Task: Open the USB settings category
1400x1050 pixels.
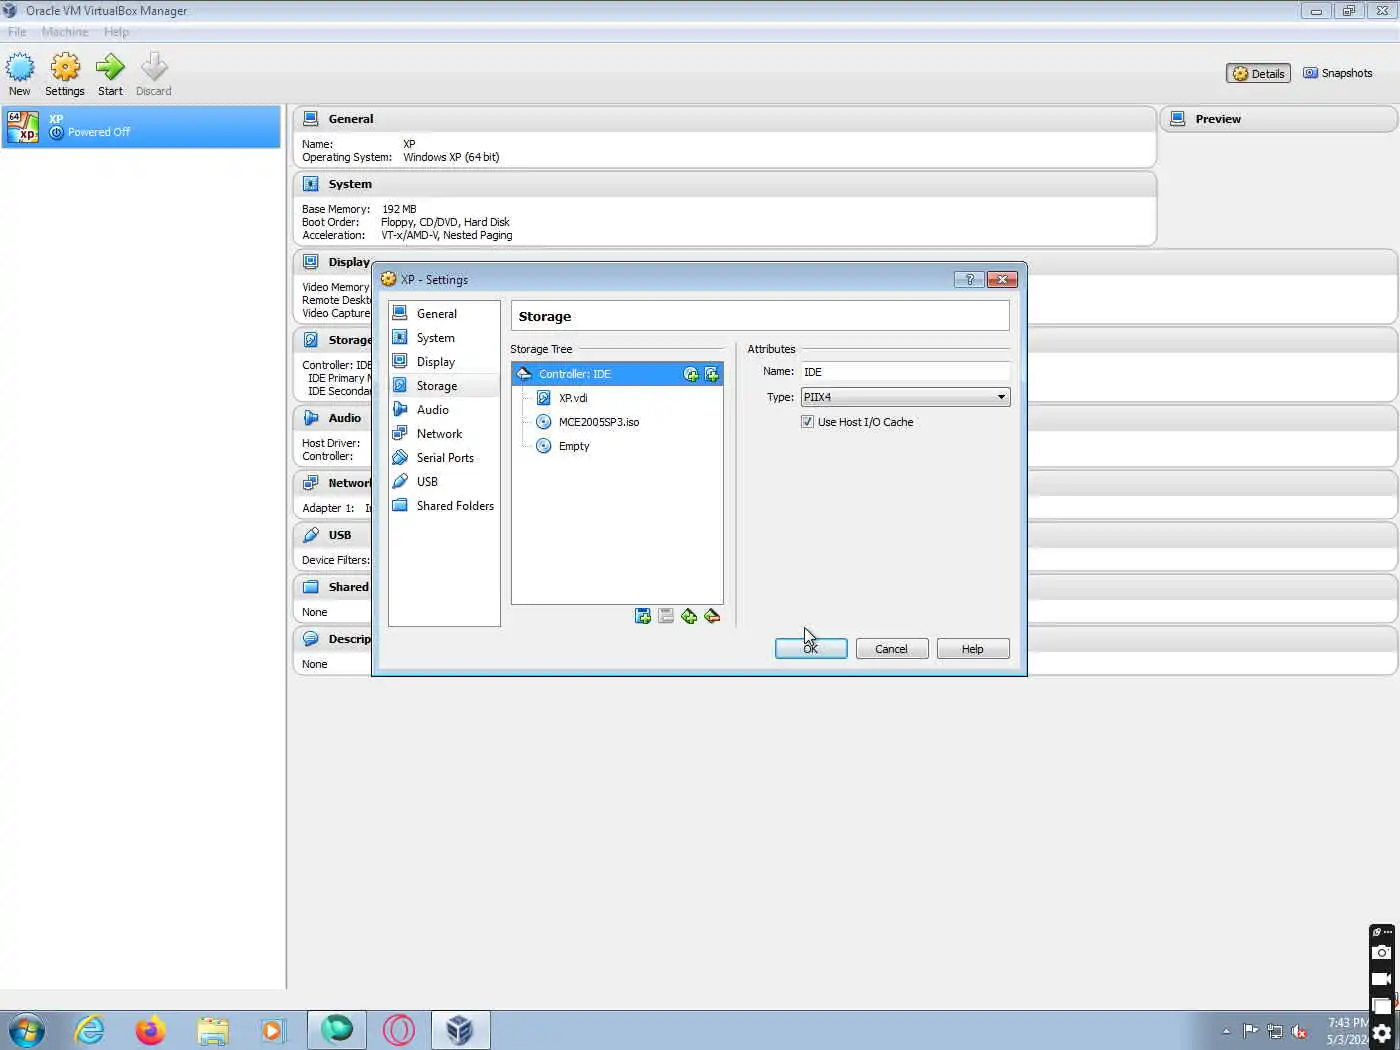Action: coord(444,482)
